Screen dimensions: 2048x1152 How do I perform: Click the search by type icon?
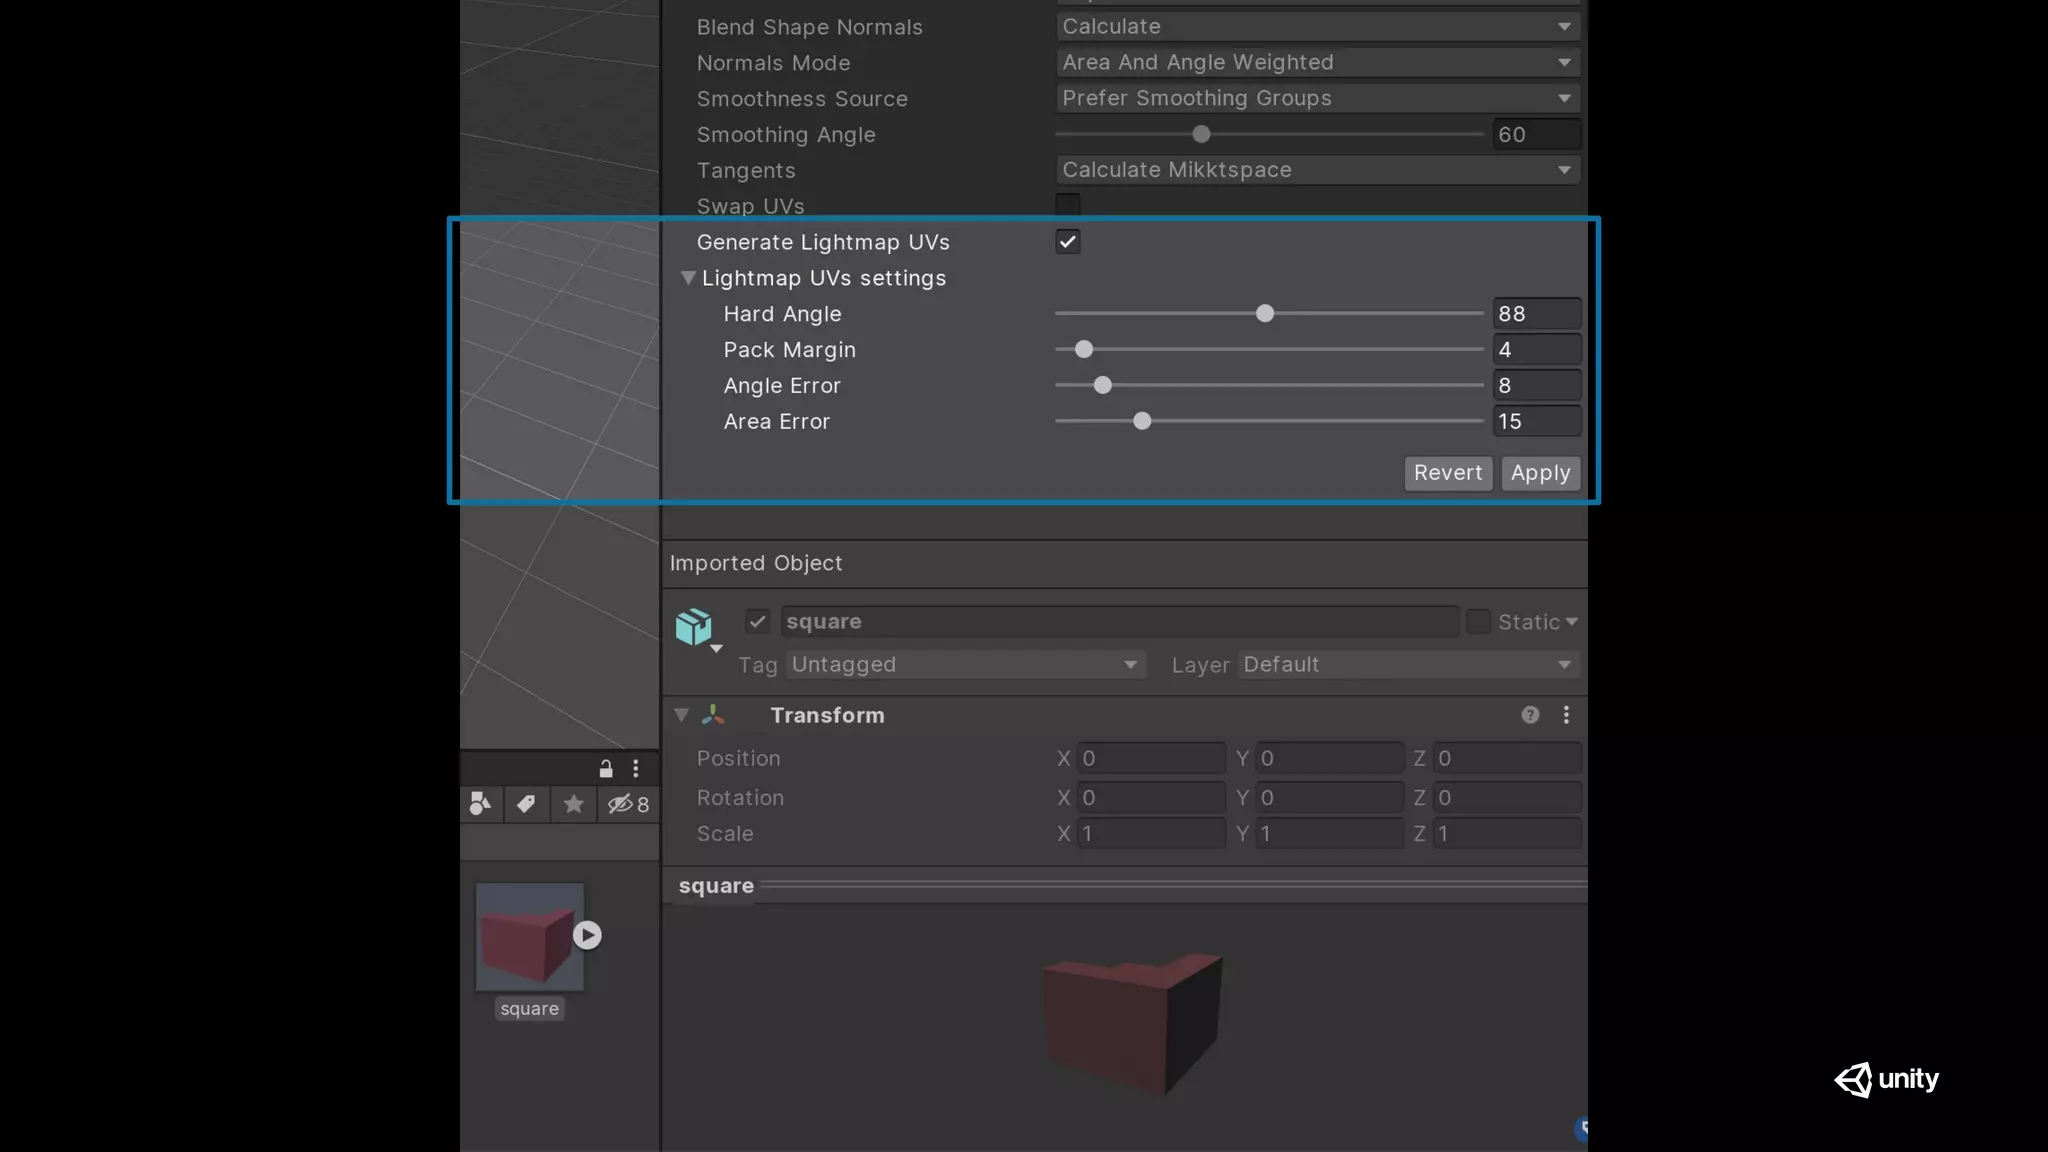click(480, 804)
